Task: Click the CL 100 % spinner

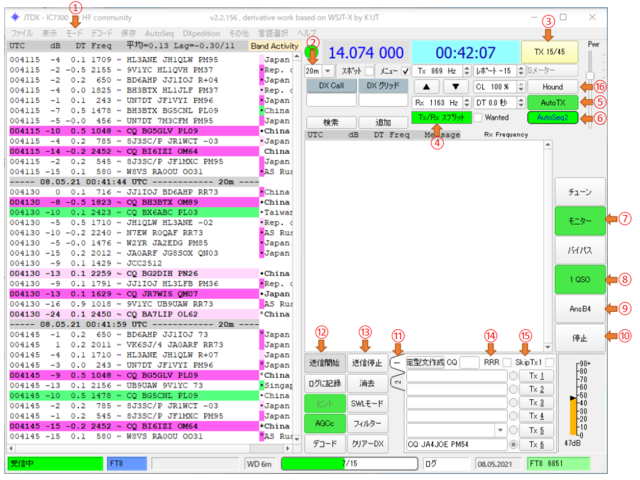Action: (x=499, y=87)
